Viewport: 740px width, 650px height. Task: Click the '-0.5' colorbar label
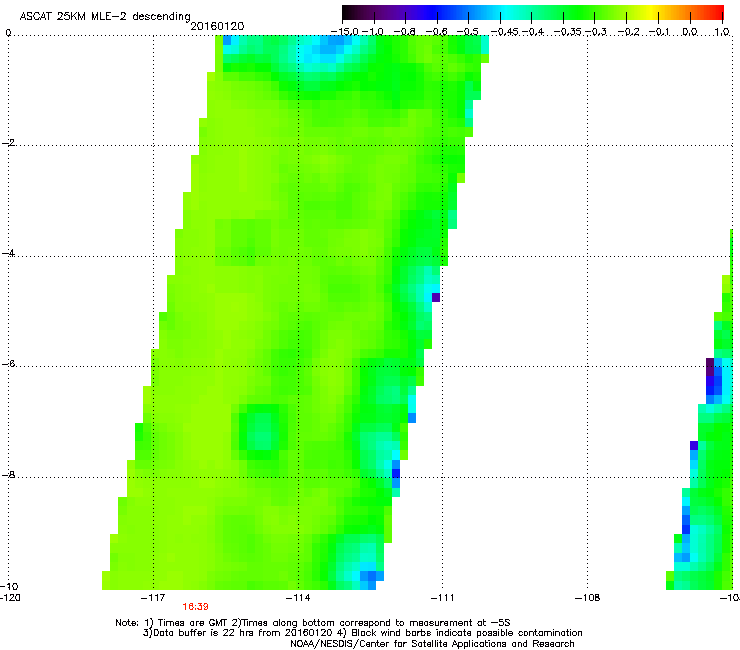(x=468, y=32)
